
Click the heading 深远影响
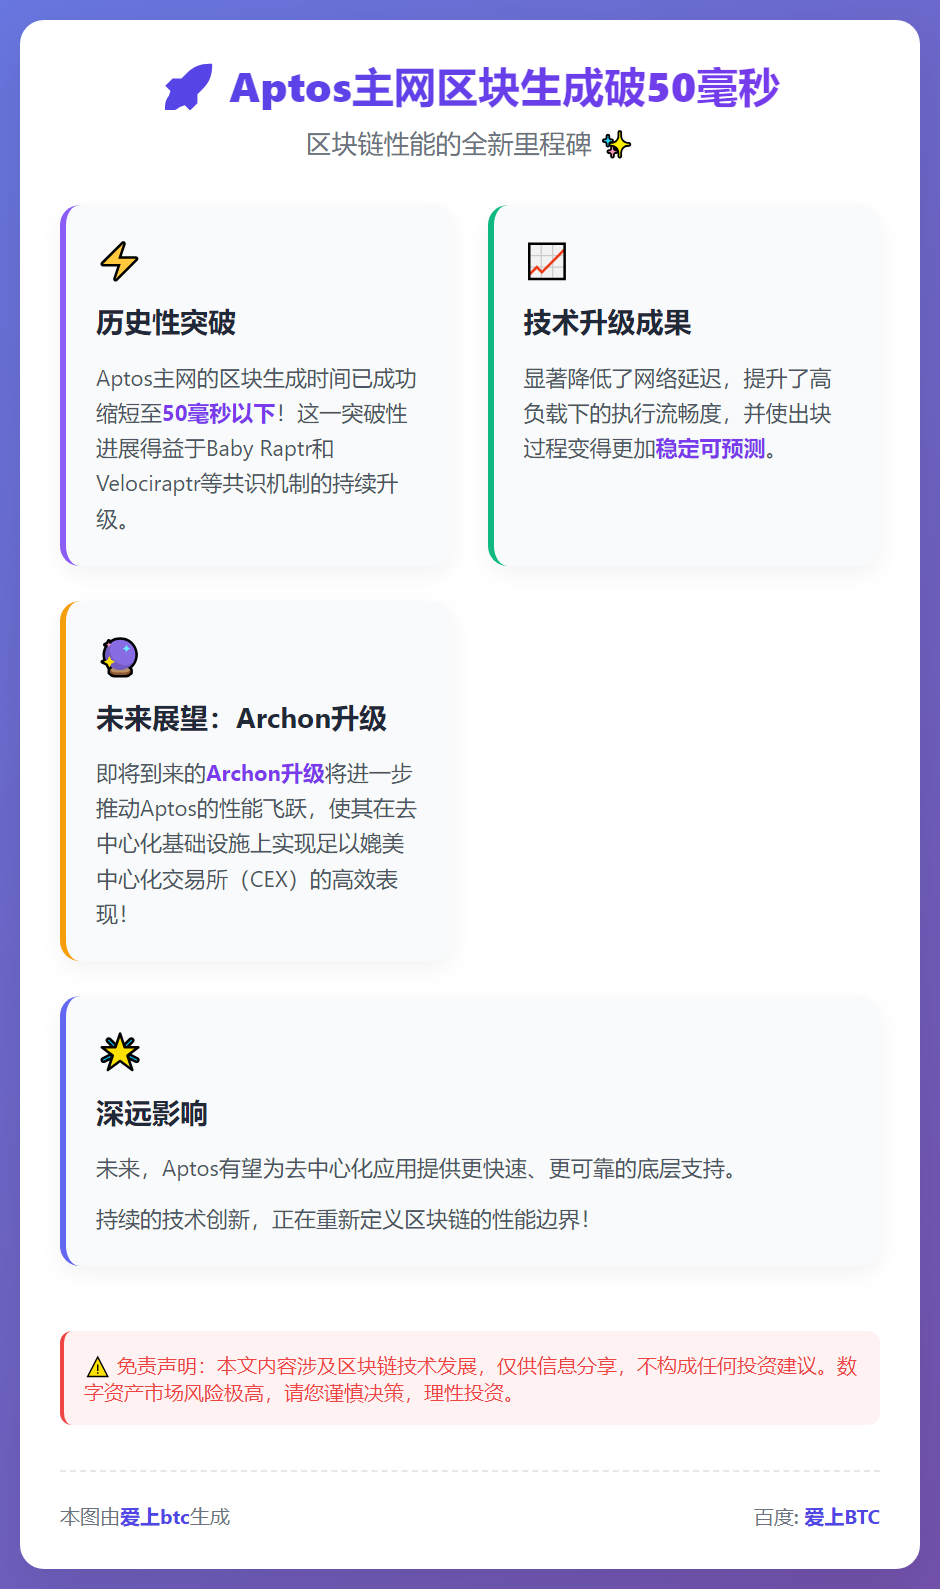(x=152, y=1114)
